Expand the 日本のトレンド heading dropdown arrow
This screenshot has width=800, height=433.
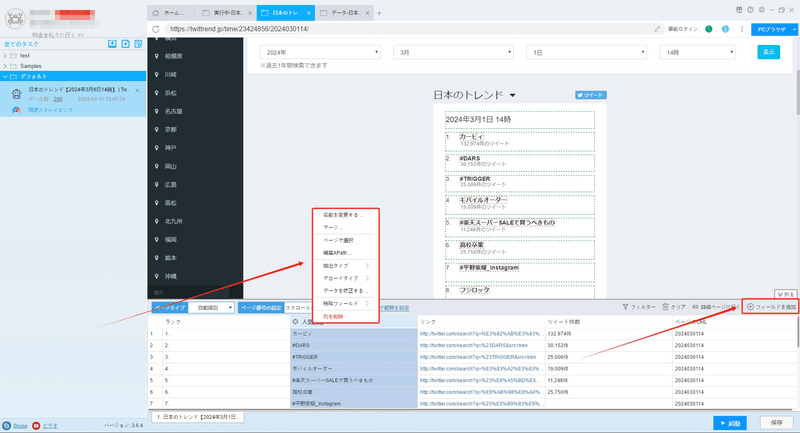point(513,95)
